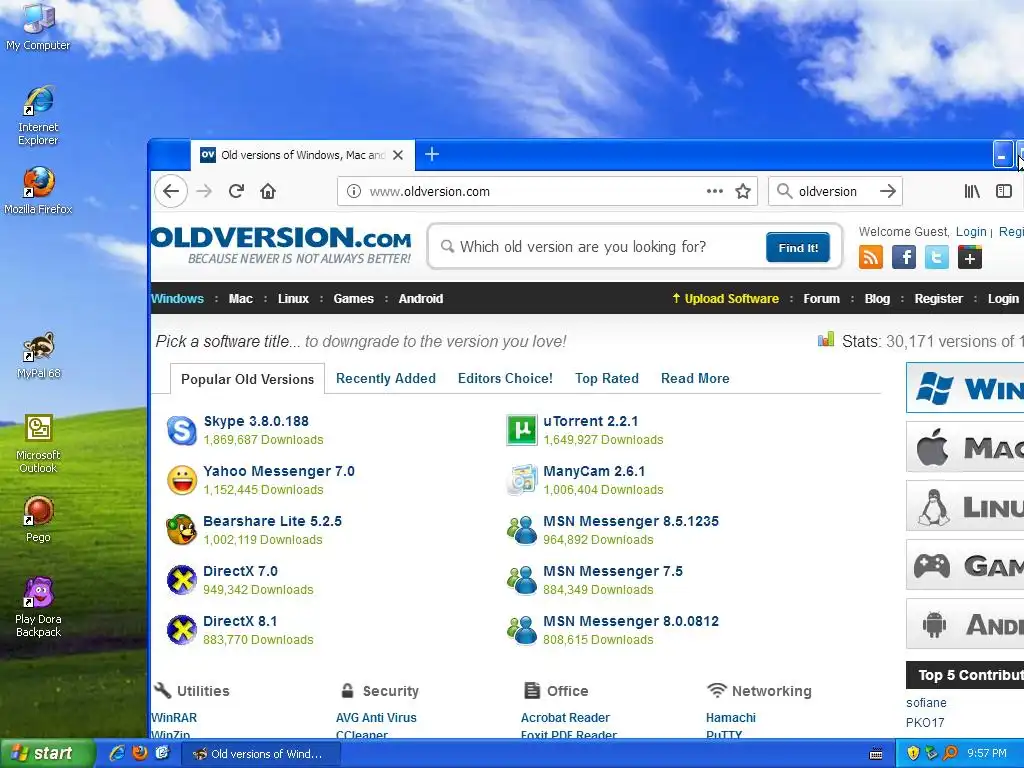The width and height of the screenshot is (1024, 768).
Task: Select Mac in navigation bar
Action: pos(240,298)
